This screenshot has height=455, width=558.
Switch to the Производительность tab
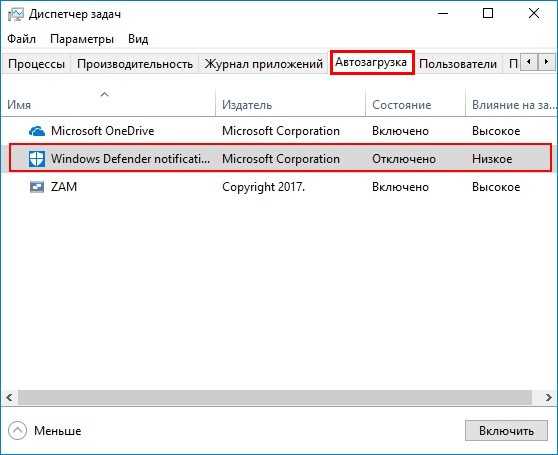tap(135, 64)
